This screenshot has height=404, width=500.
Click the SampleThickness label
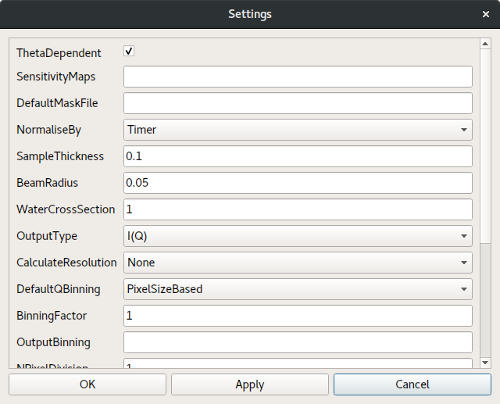(x=60, y=156)
